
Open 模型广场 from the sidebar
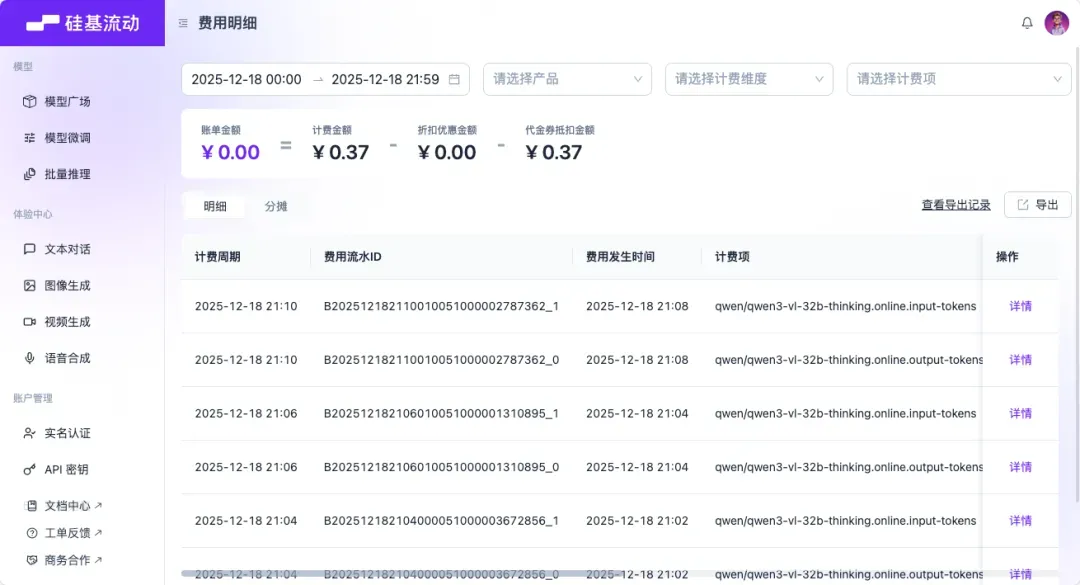pyautogui.click(x=67, y=102)
